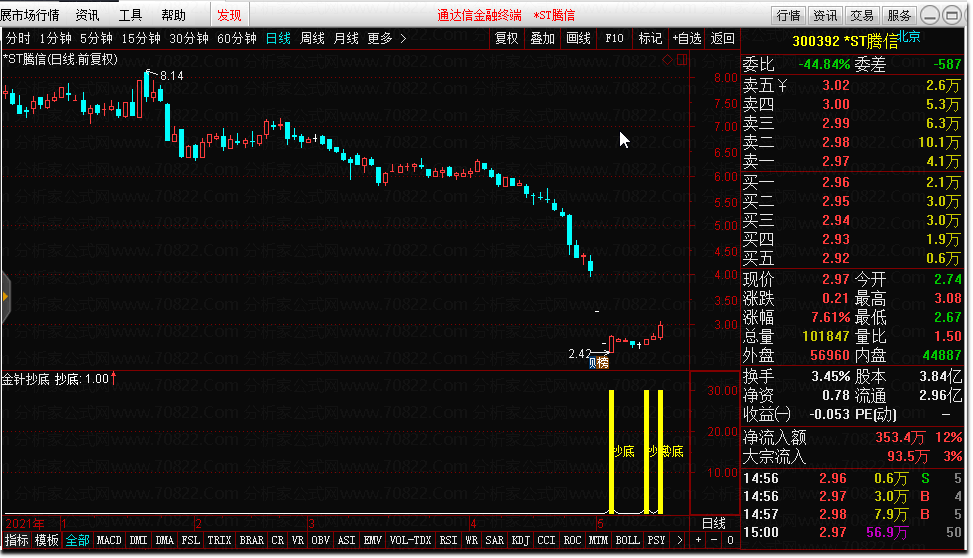Select the 5分钟 period

click(96, 38)
